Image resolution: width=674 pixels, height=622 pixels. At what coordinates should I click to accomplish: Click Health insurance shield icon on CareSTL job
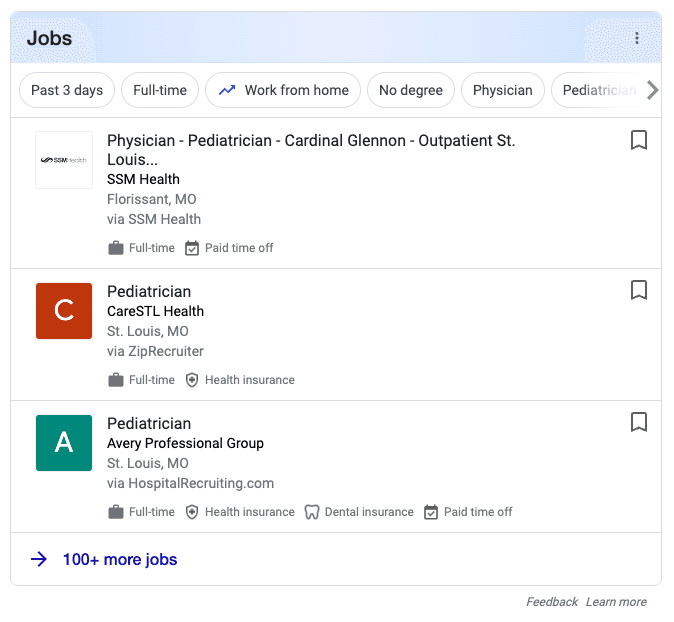click(192, 380)
